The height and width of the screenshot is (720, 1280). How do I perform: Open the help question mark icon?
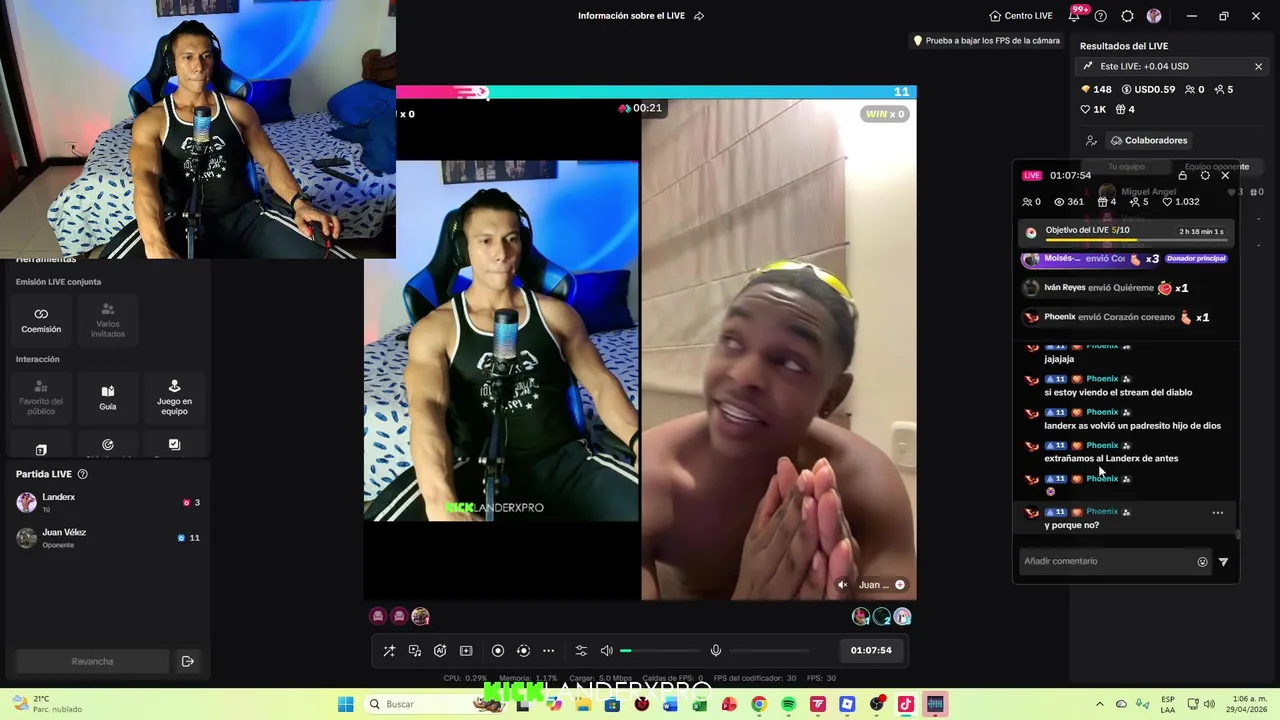coord(1101,16)
